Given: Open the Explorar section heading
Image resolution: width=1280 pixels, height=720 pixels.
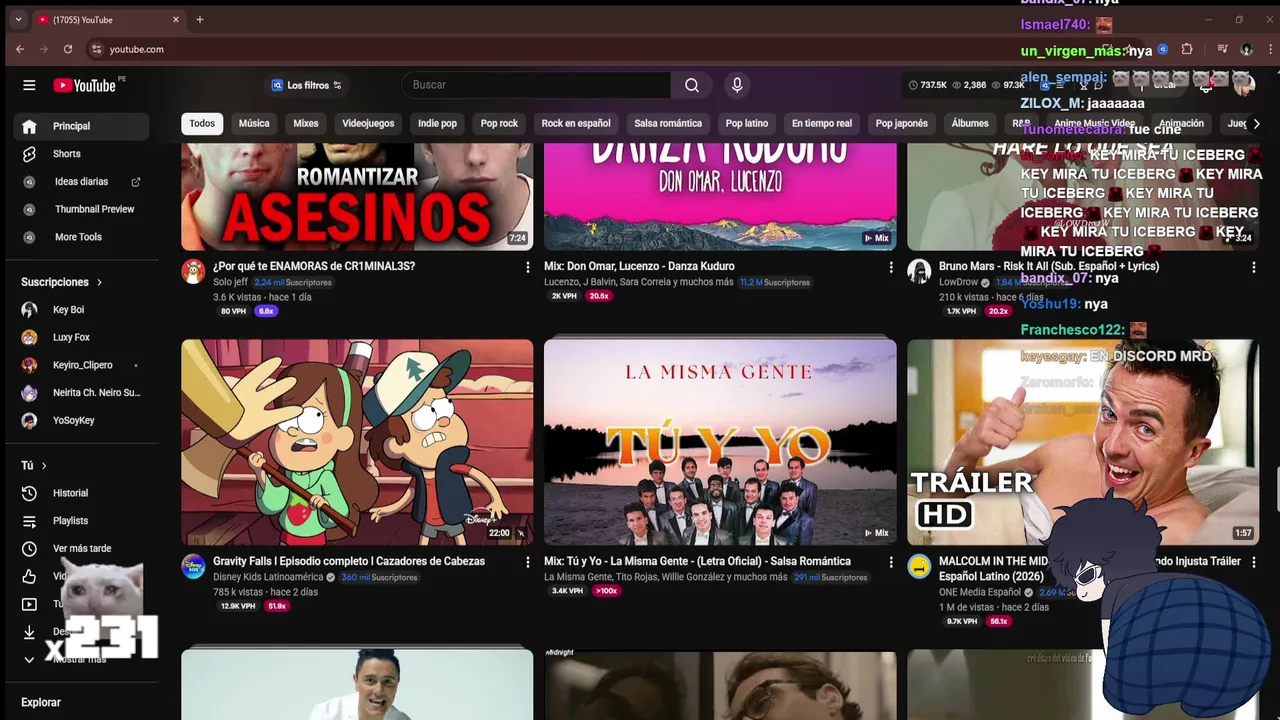Looking at the screenshot, I should point(41,702).
